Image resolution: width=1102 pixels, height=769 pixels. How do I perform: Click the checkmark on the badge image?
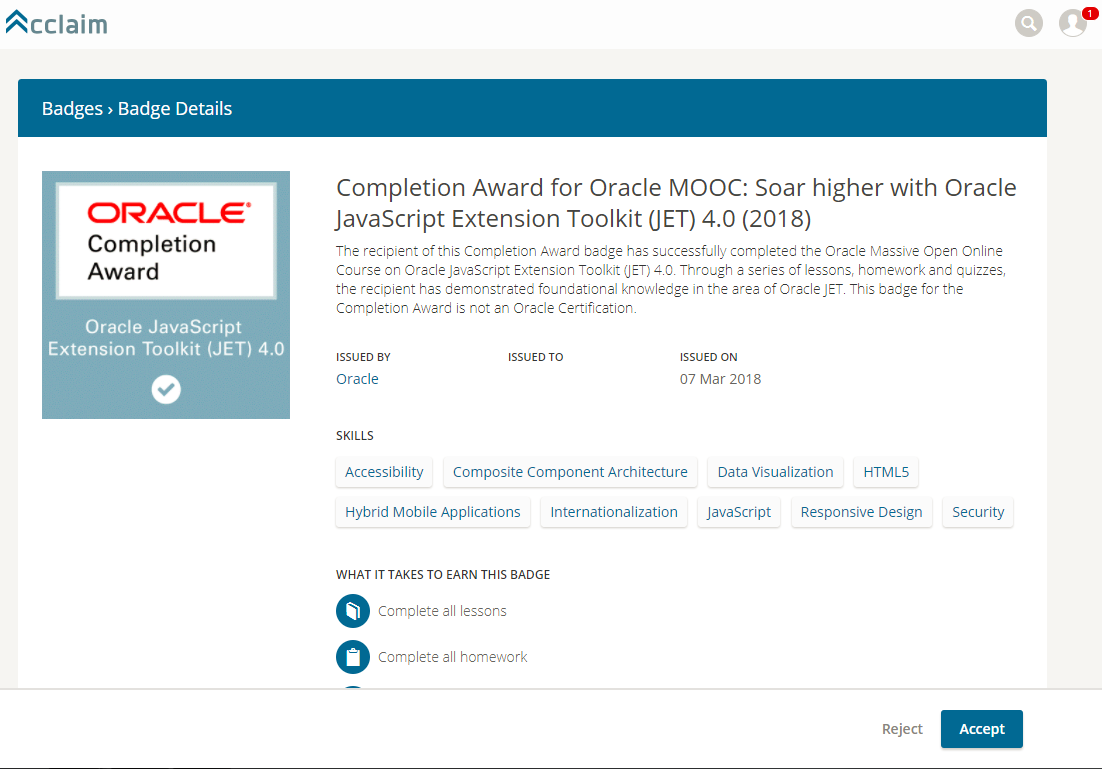point(166,389)
